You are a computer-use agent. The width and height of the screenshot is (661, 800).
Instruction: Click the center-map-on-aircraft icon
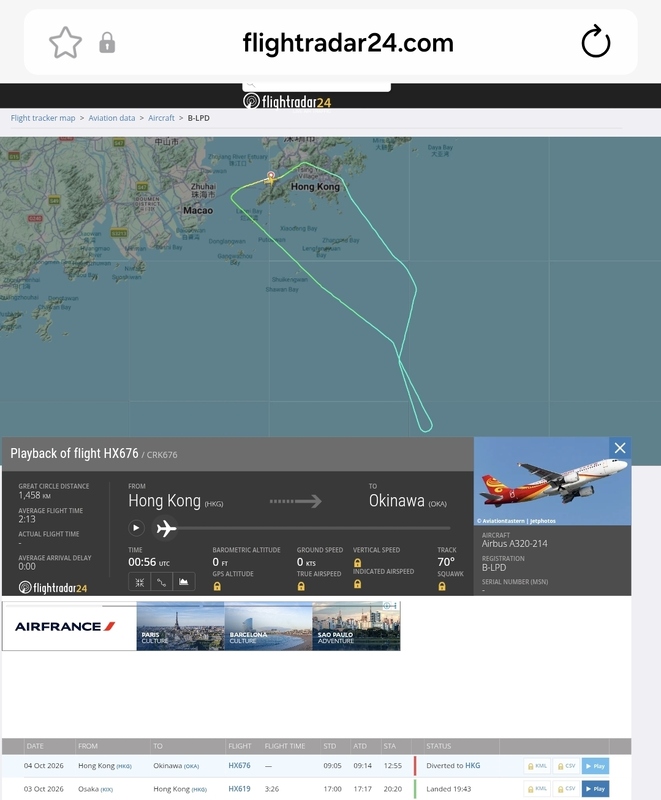pyautogui.click(x=139, y=582)
